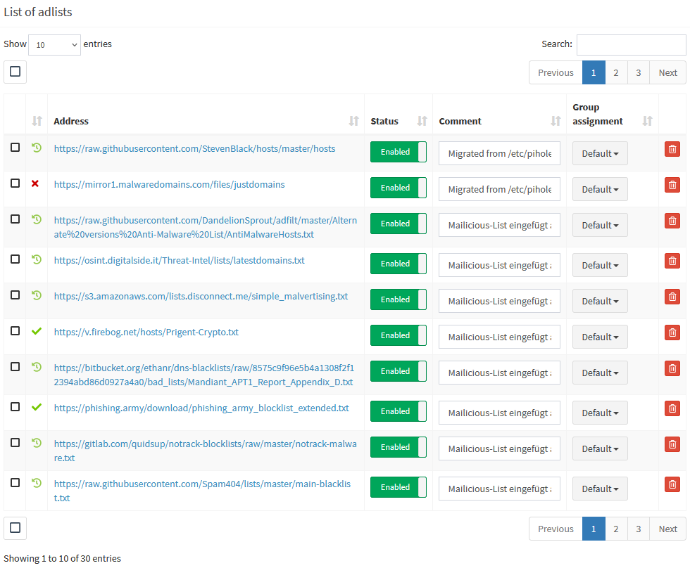Click red X status icon for malwaredomains
This screenshot has width=690, height=568.
click(36, 185)
